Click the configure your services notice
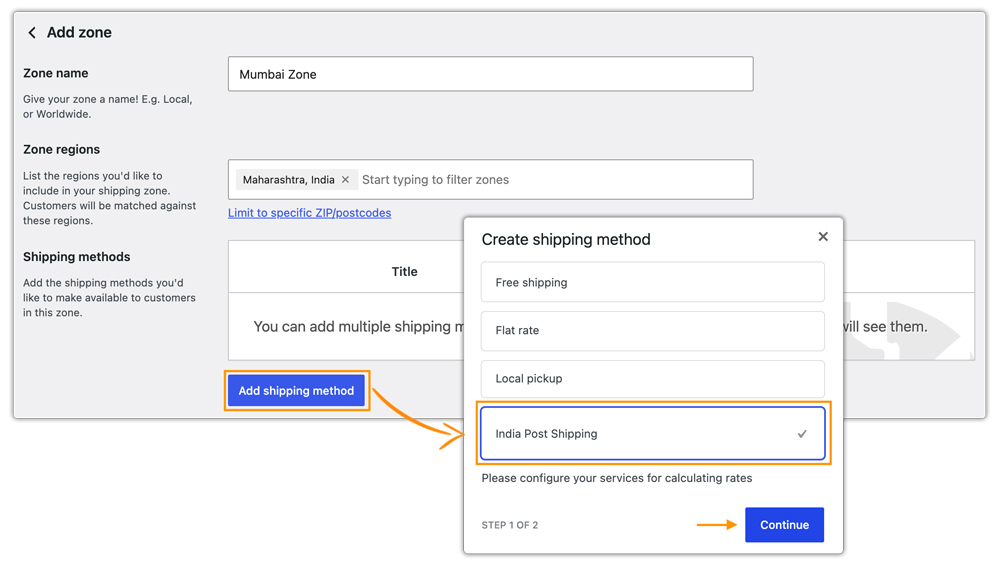The height and width of the screenshot is (569, 1000). 617,478
